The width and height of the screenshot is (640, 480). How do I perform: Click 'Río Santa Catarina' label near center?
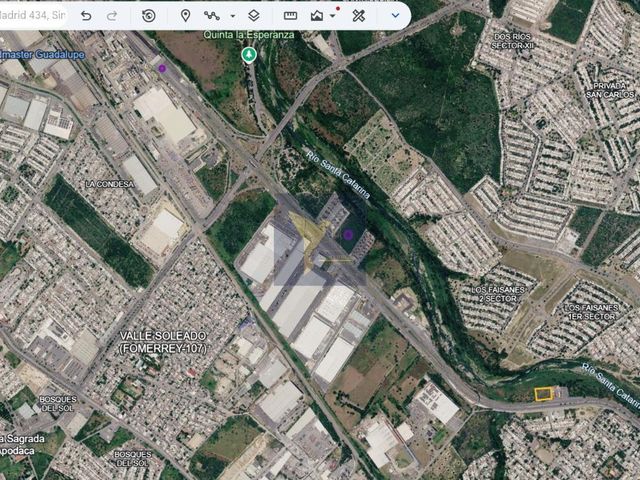pyautogui.click(x=338, y=174)
